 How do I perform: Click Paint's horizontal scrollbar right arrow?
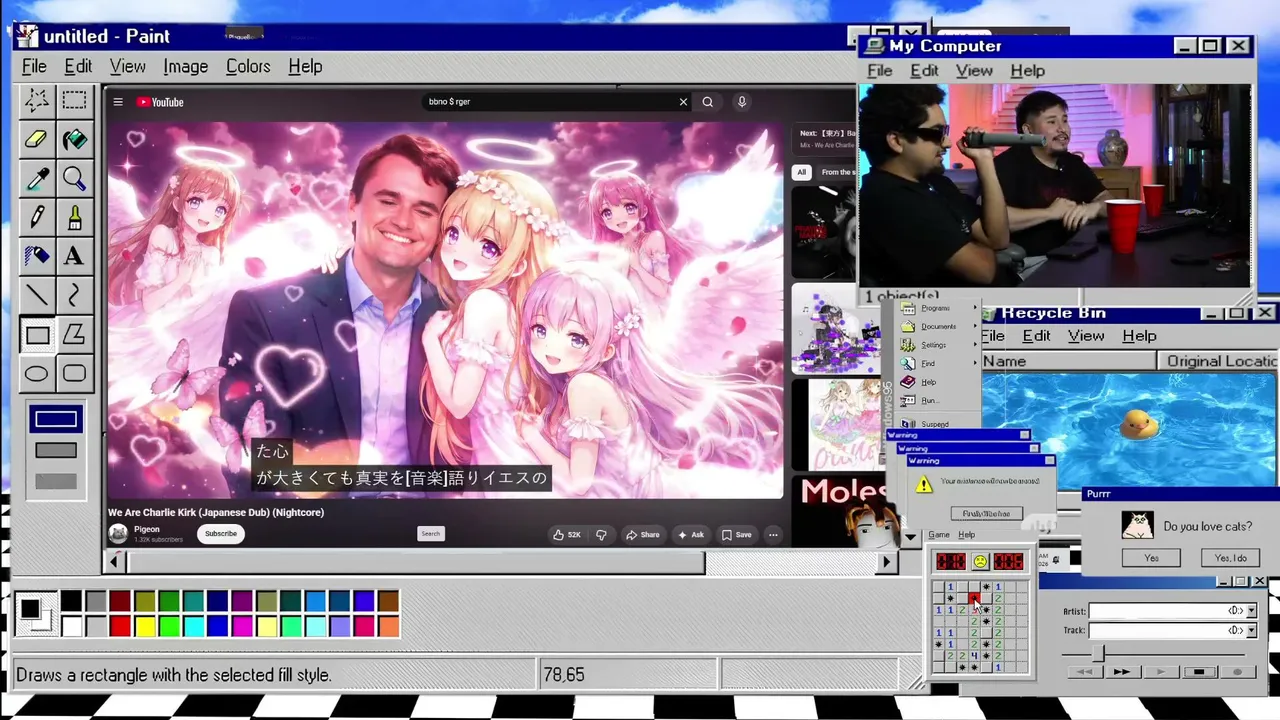tap(886, 563)
